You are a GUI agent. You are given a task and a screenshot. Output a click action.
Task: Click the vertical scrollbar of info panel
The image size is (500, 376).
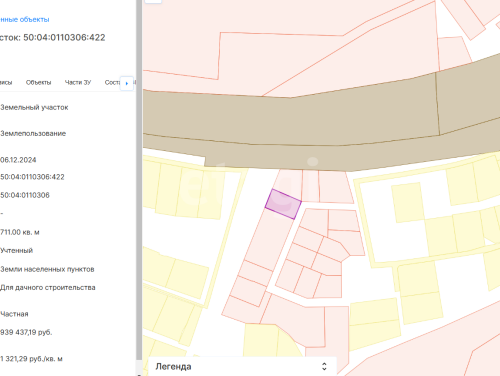click(139, 180)
